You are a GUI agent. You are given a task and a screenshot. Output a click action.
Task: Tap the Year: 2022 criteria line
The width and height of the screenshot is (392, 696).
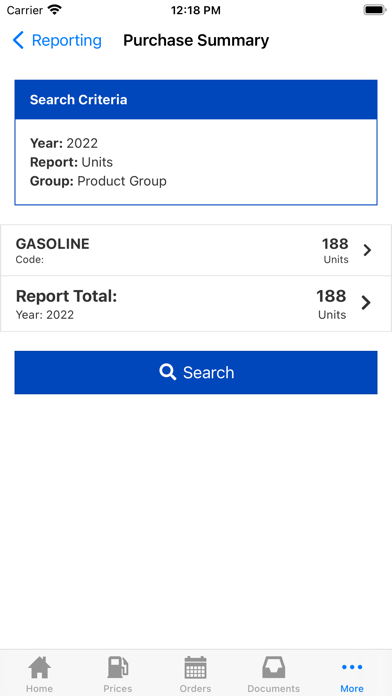(x=64, y=143)
